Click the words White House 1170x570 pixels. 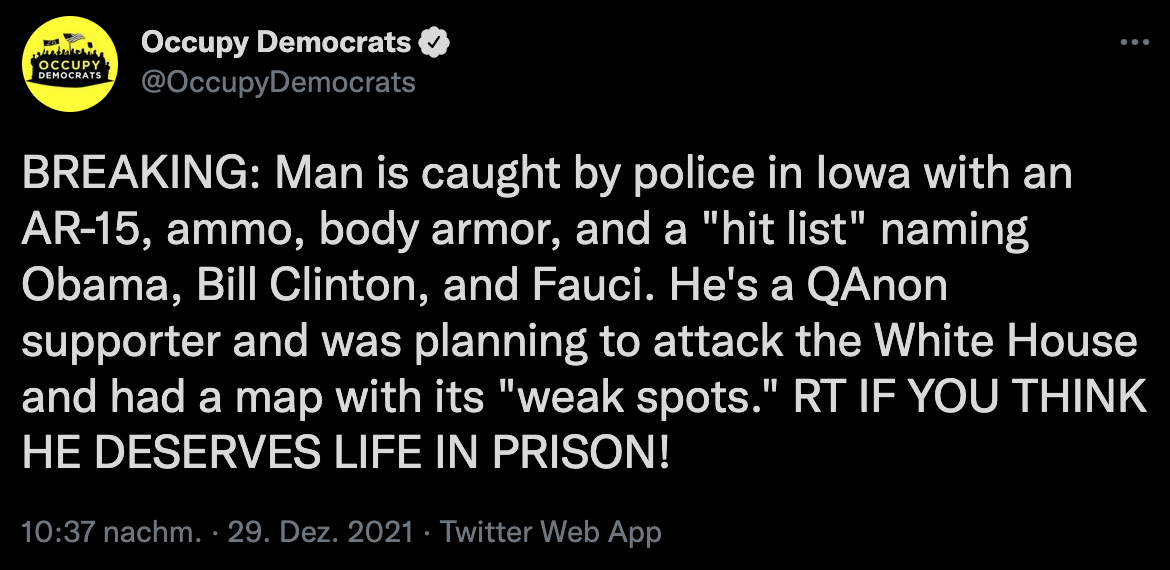[1005, 342]
